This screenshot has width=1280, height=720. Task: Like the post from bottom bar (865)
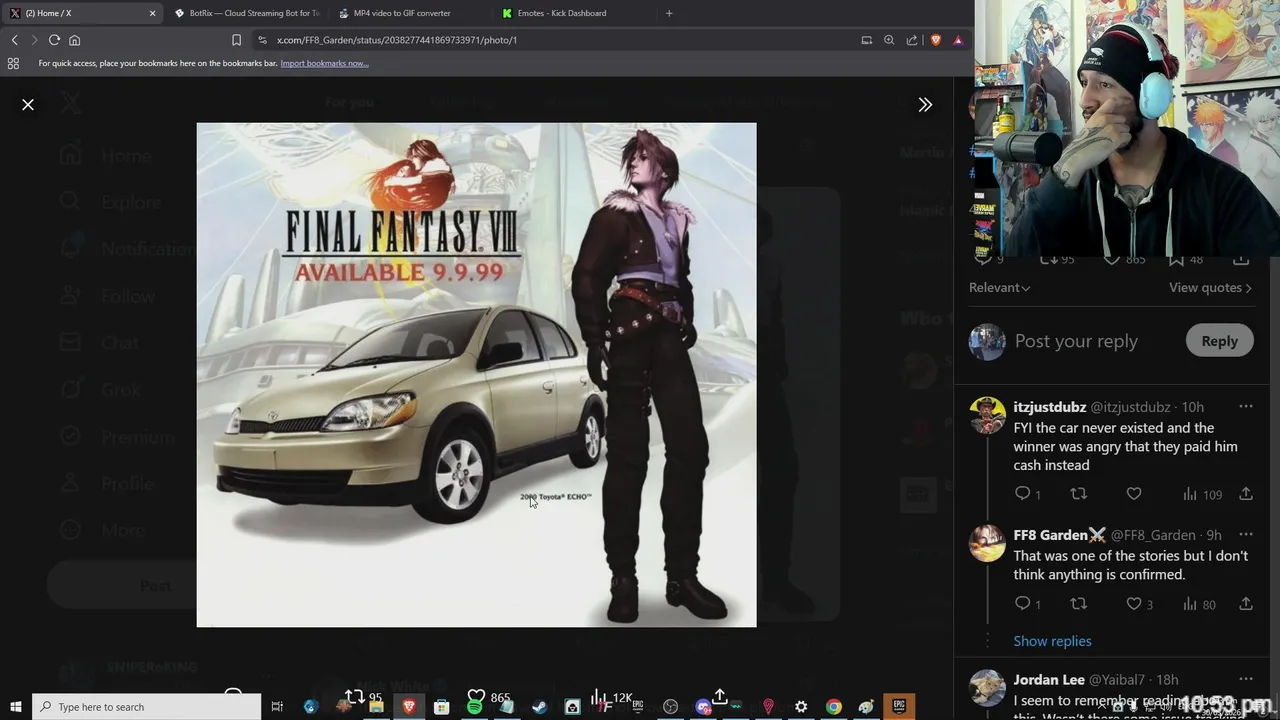click(x=488, y=697)
